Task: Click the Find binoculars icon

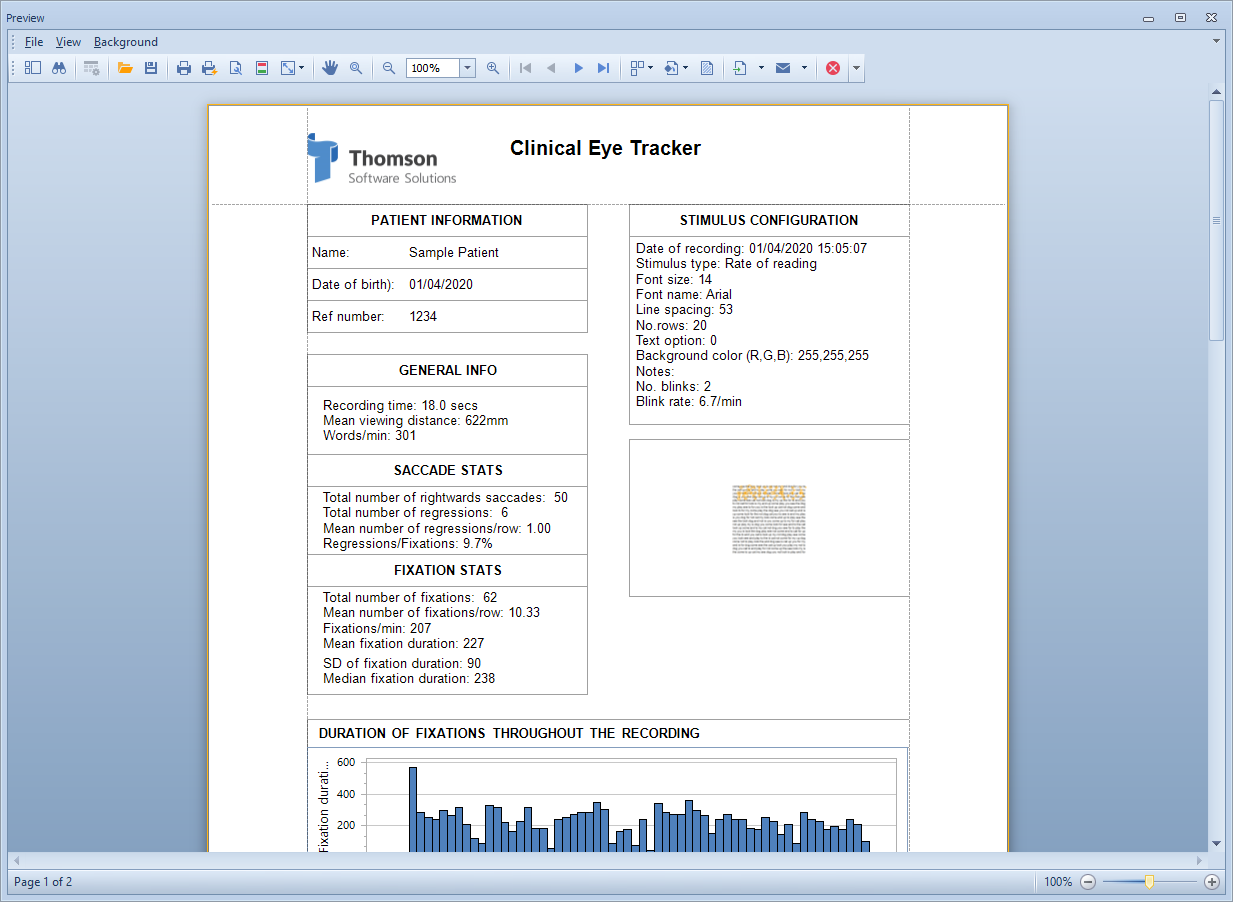Action: 59,68
